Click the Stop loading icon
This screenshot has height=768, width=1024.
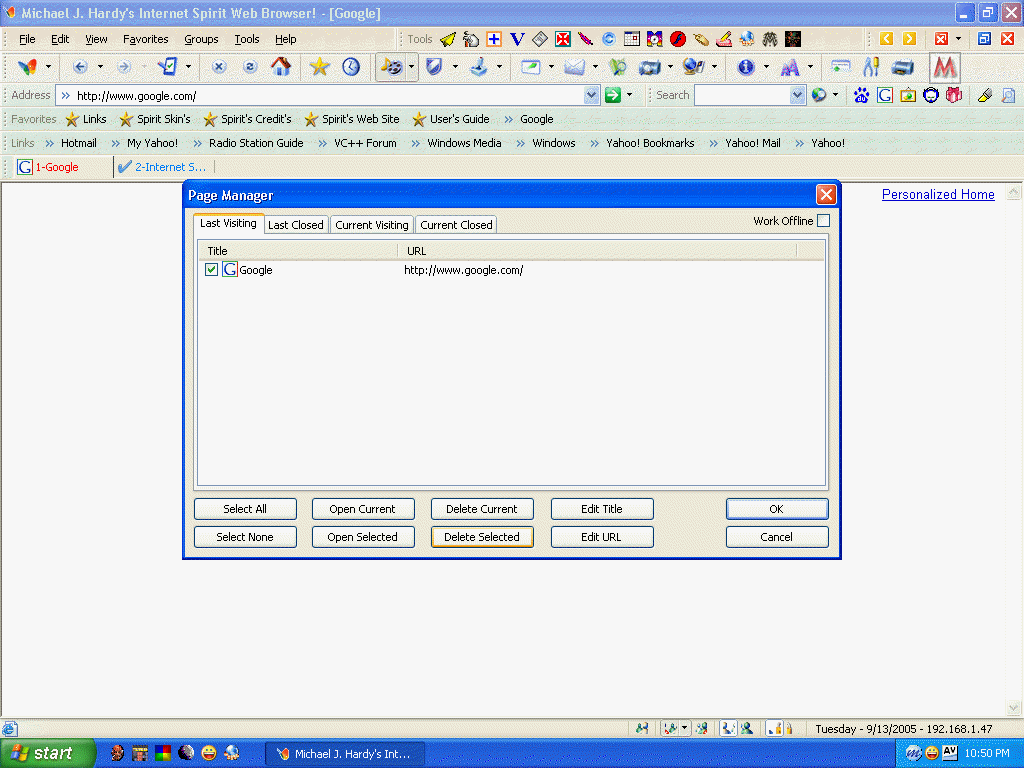pos(218,67)
